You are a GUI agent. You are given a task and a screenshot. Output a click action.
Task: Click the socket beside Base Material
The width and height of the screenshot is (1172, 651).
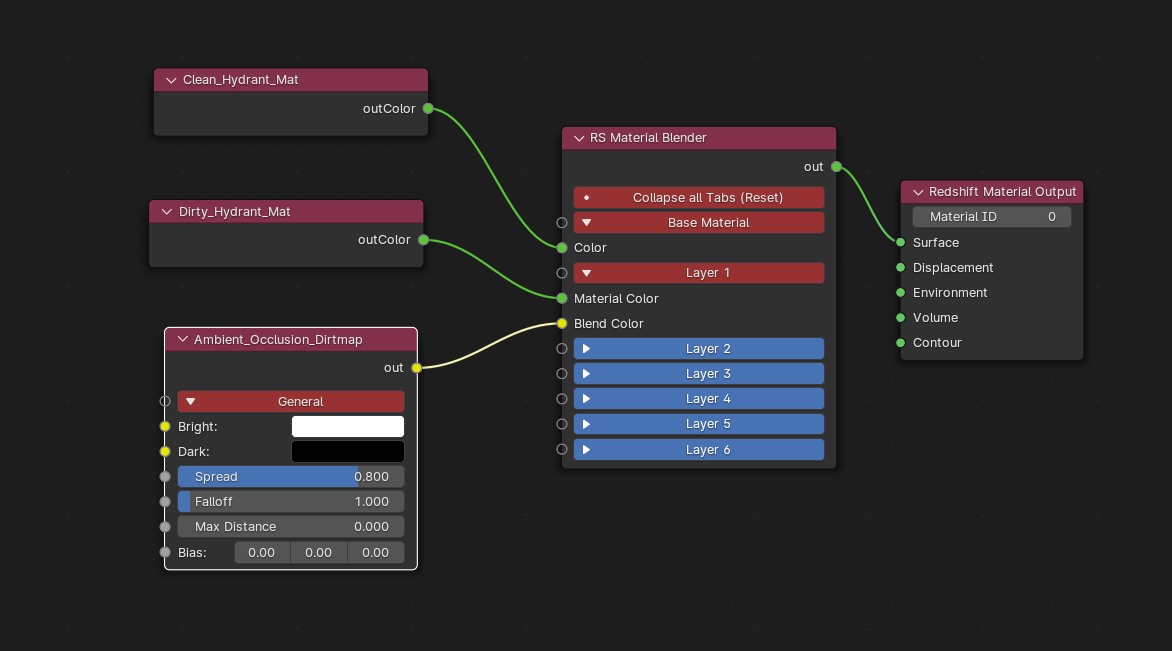(x=562, y=223)
